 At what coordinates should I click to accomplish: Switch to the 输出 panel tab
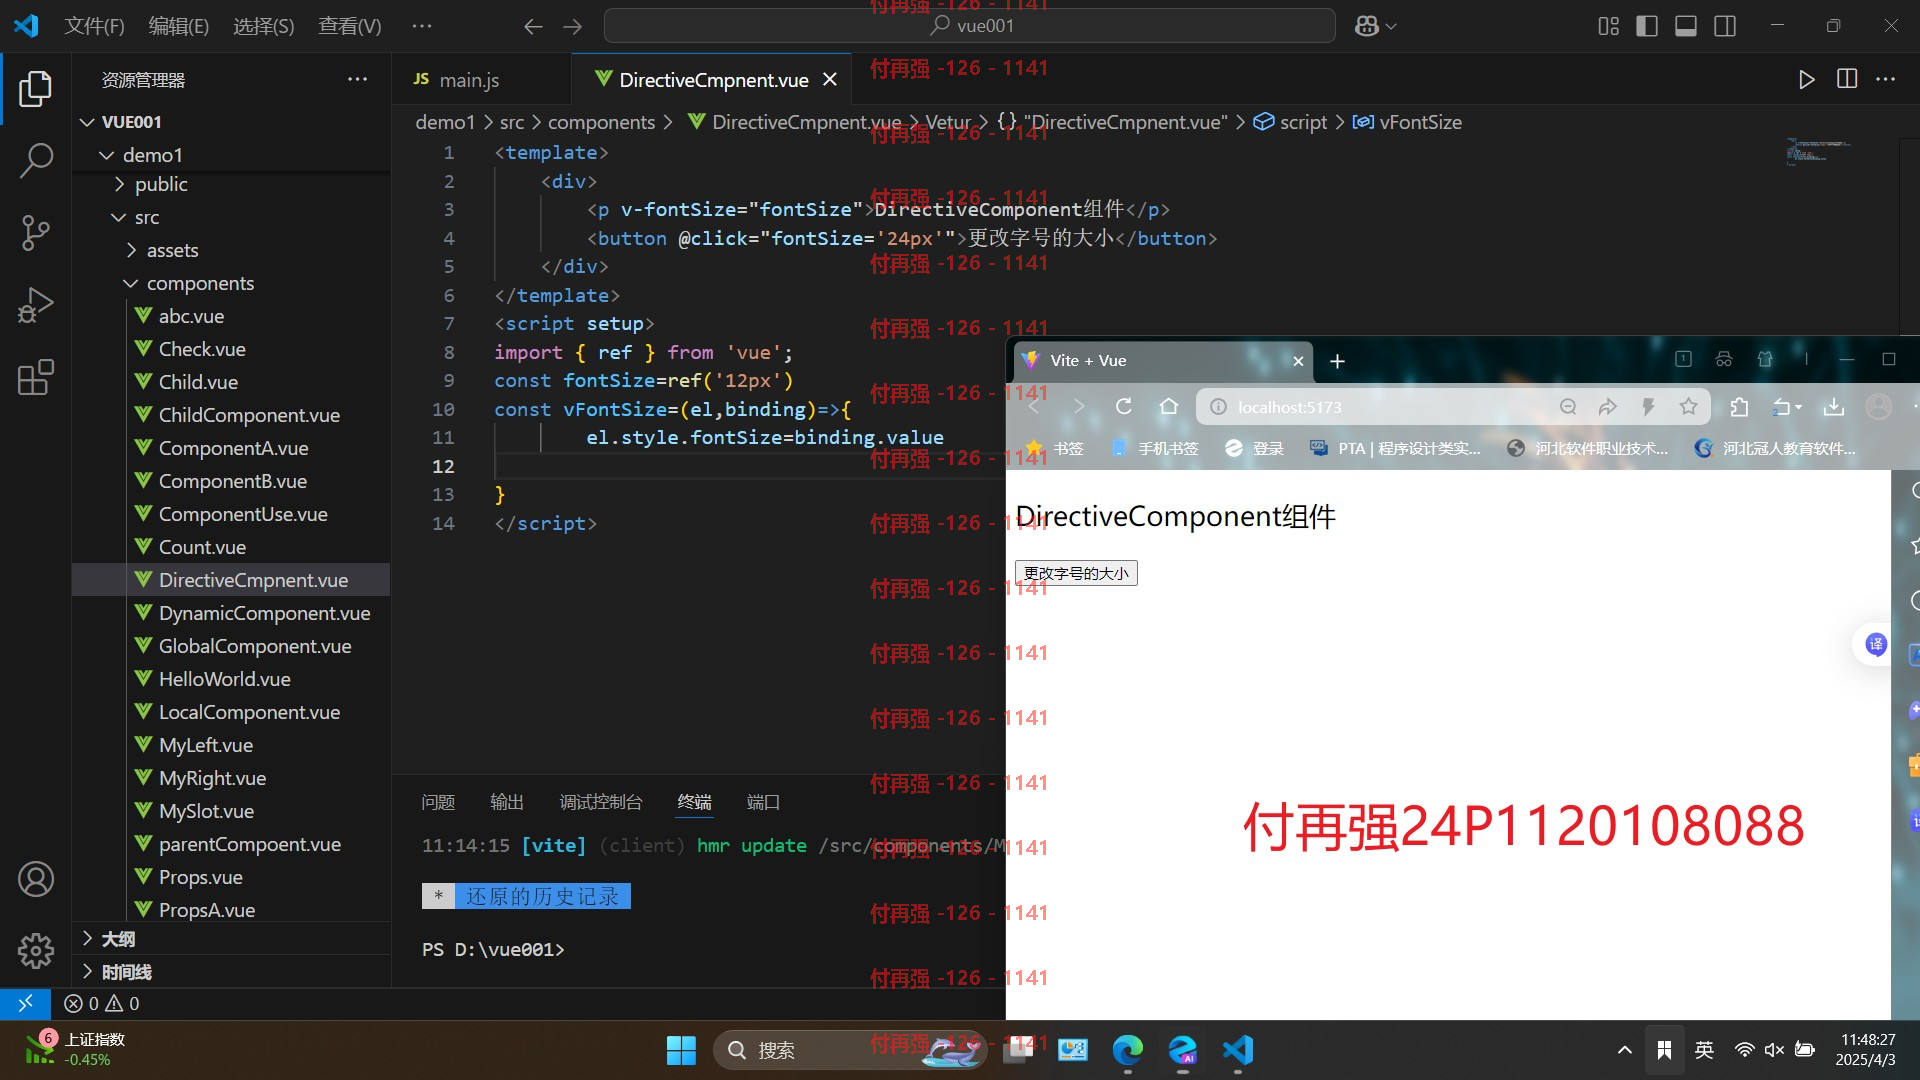[x=507, y=802]
